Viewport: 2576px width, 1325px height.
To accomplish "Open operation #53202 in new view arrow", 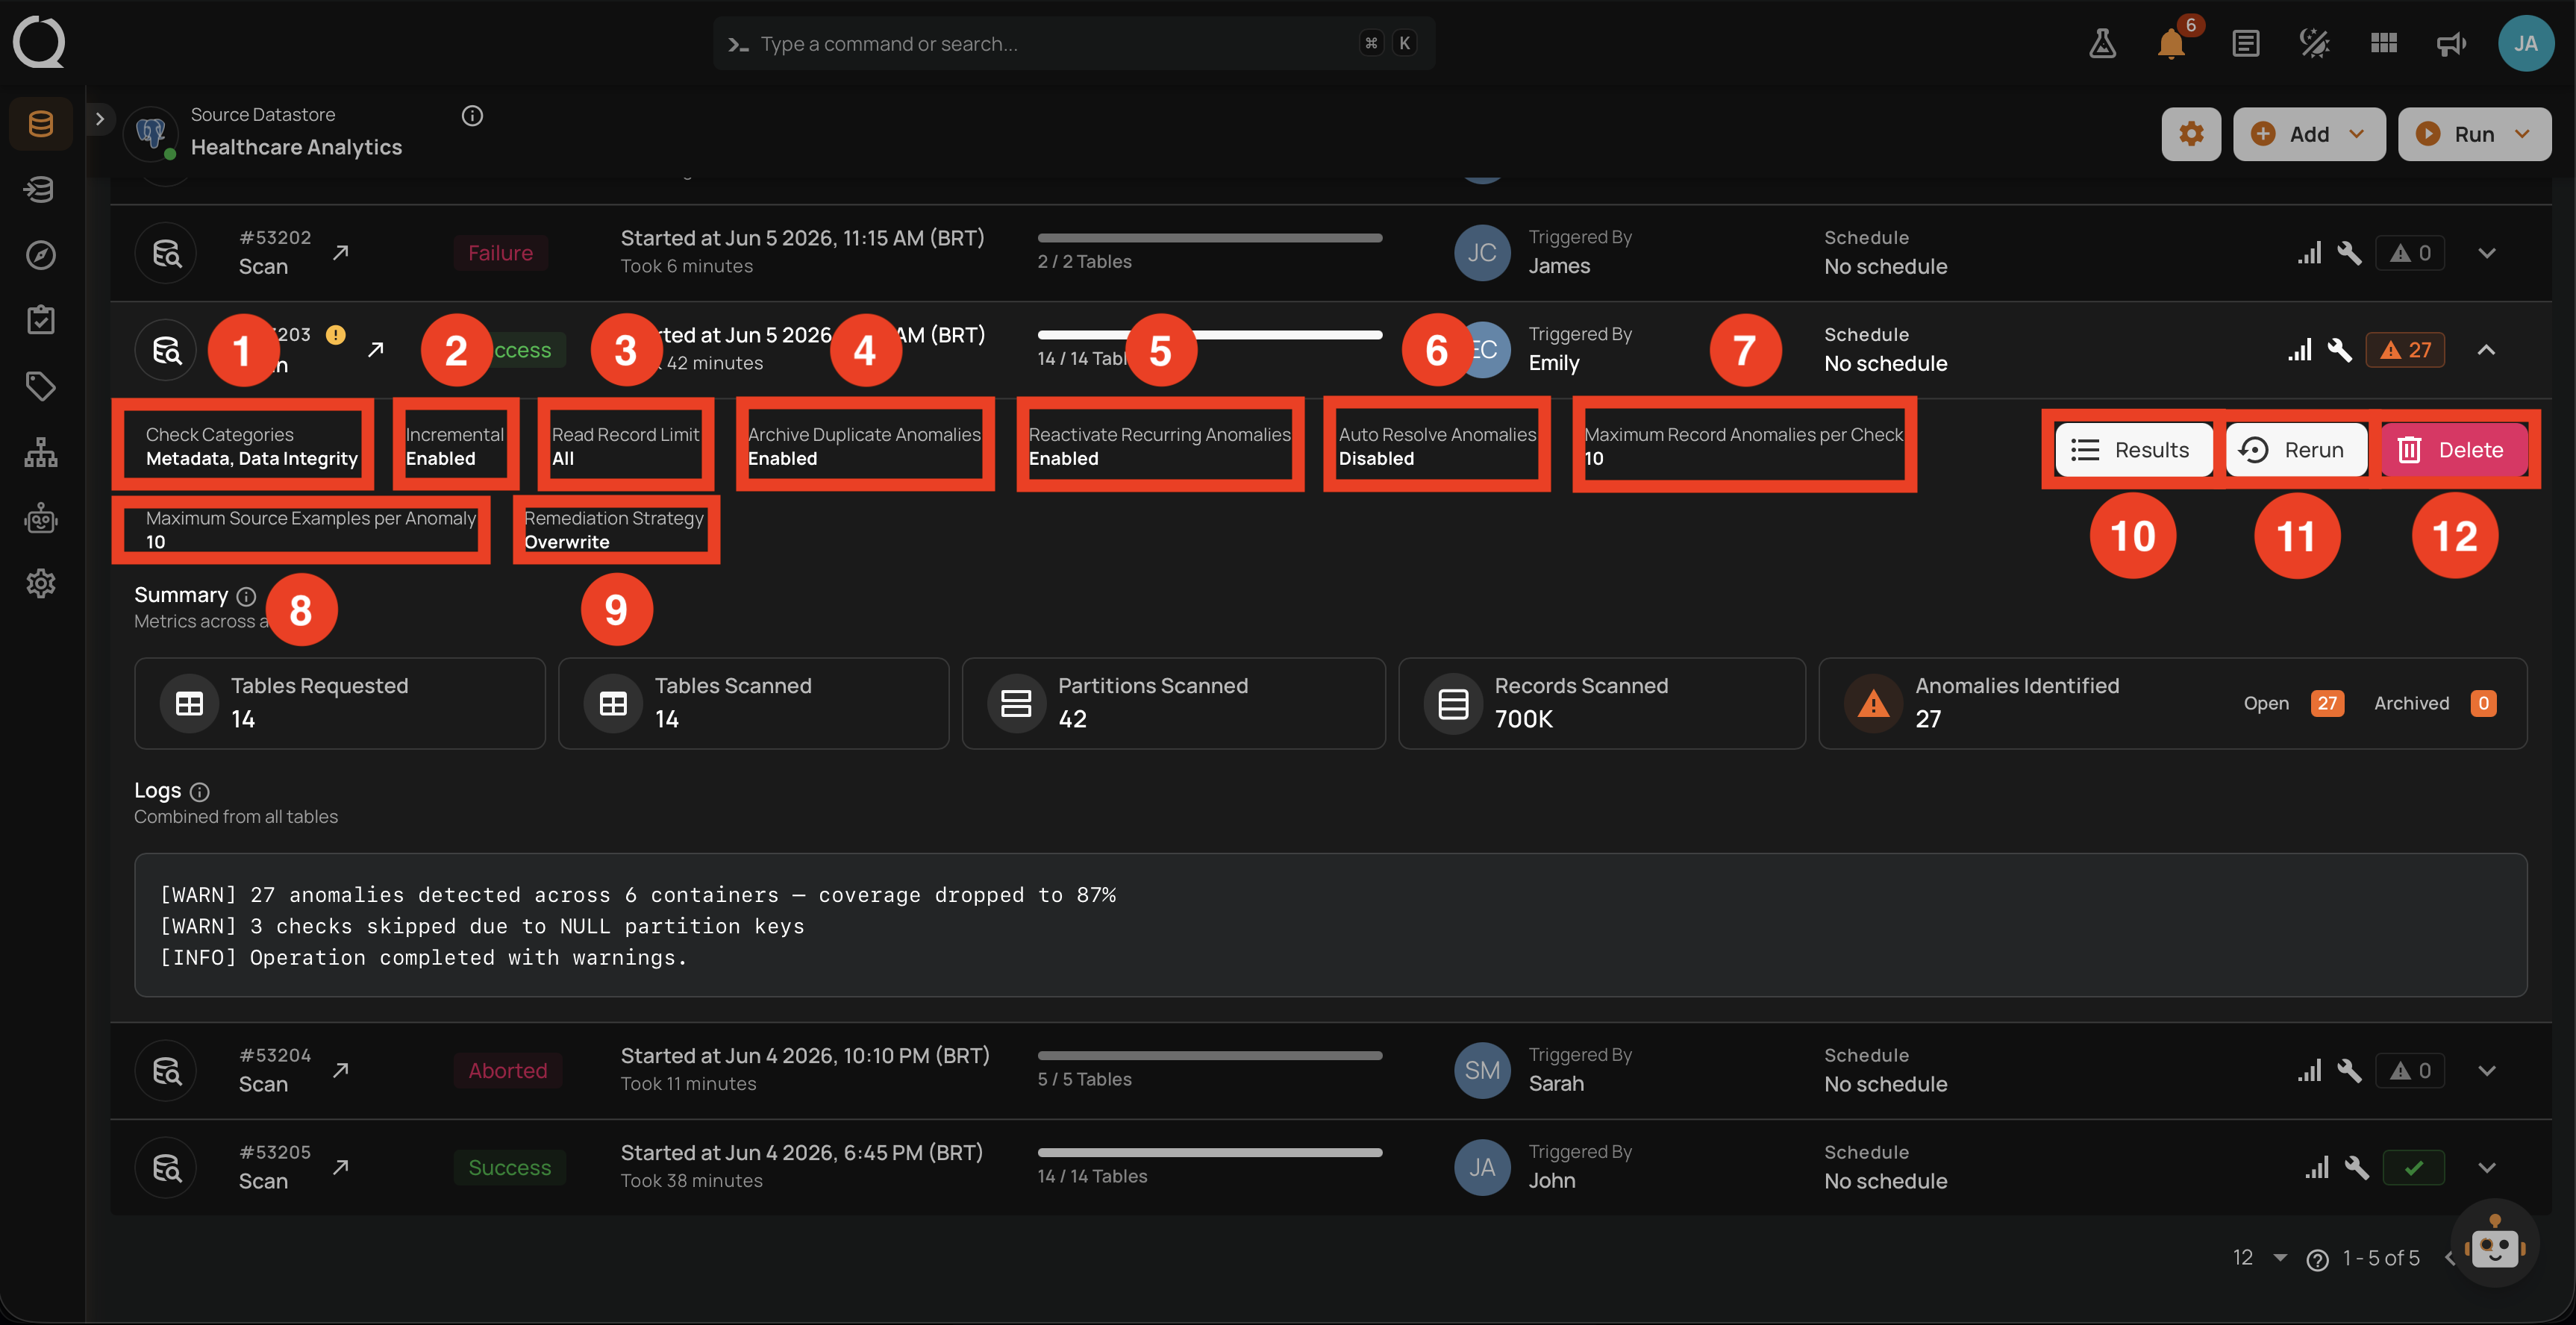I will pyautogui.click(x=341, y=252).
